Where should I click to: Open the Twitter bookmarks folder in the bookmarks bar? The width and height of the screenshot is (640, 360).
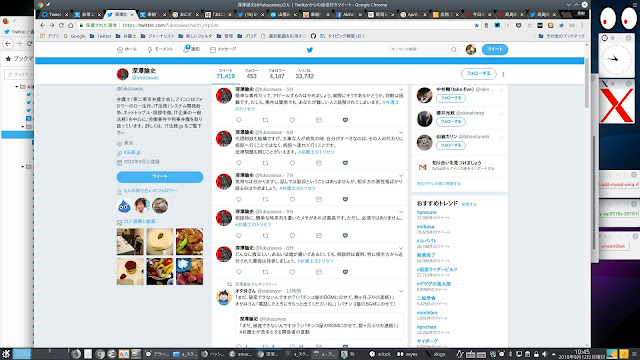(100, 36)
